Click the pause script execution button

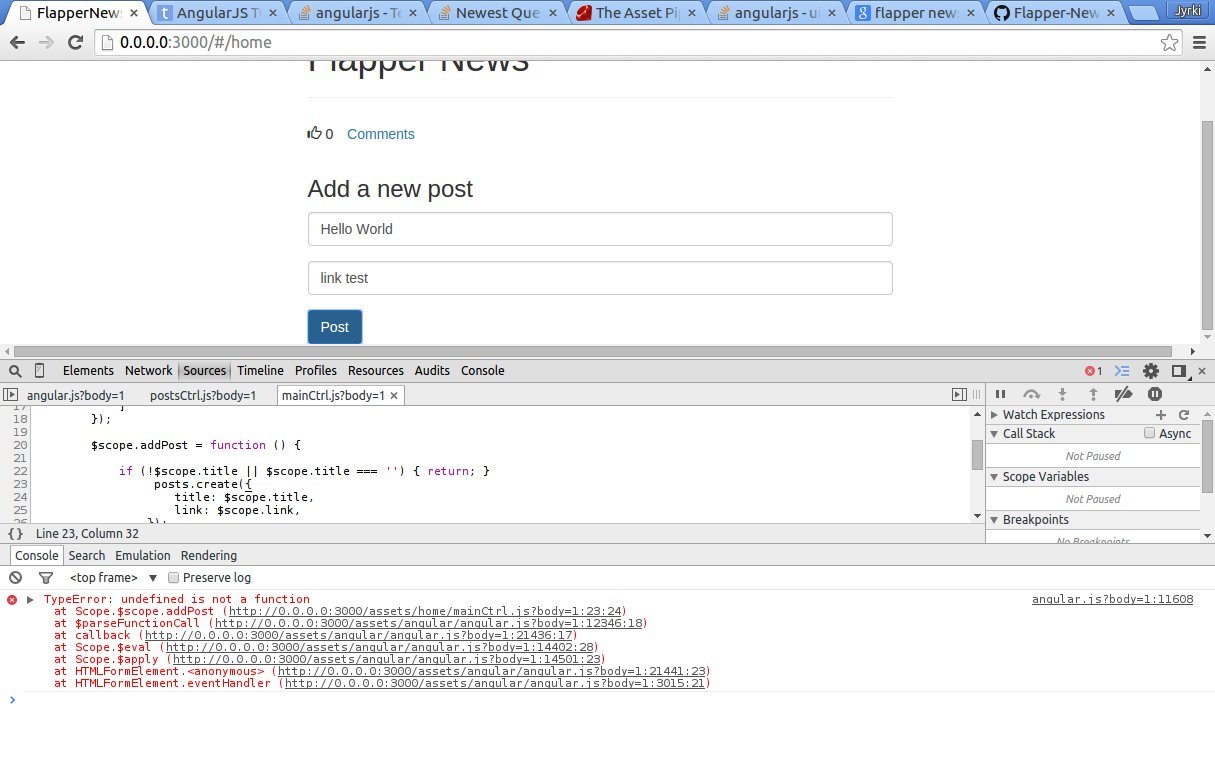1000,394
